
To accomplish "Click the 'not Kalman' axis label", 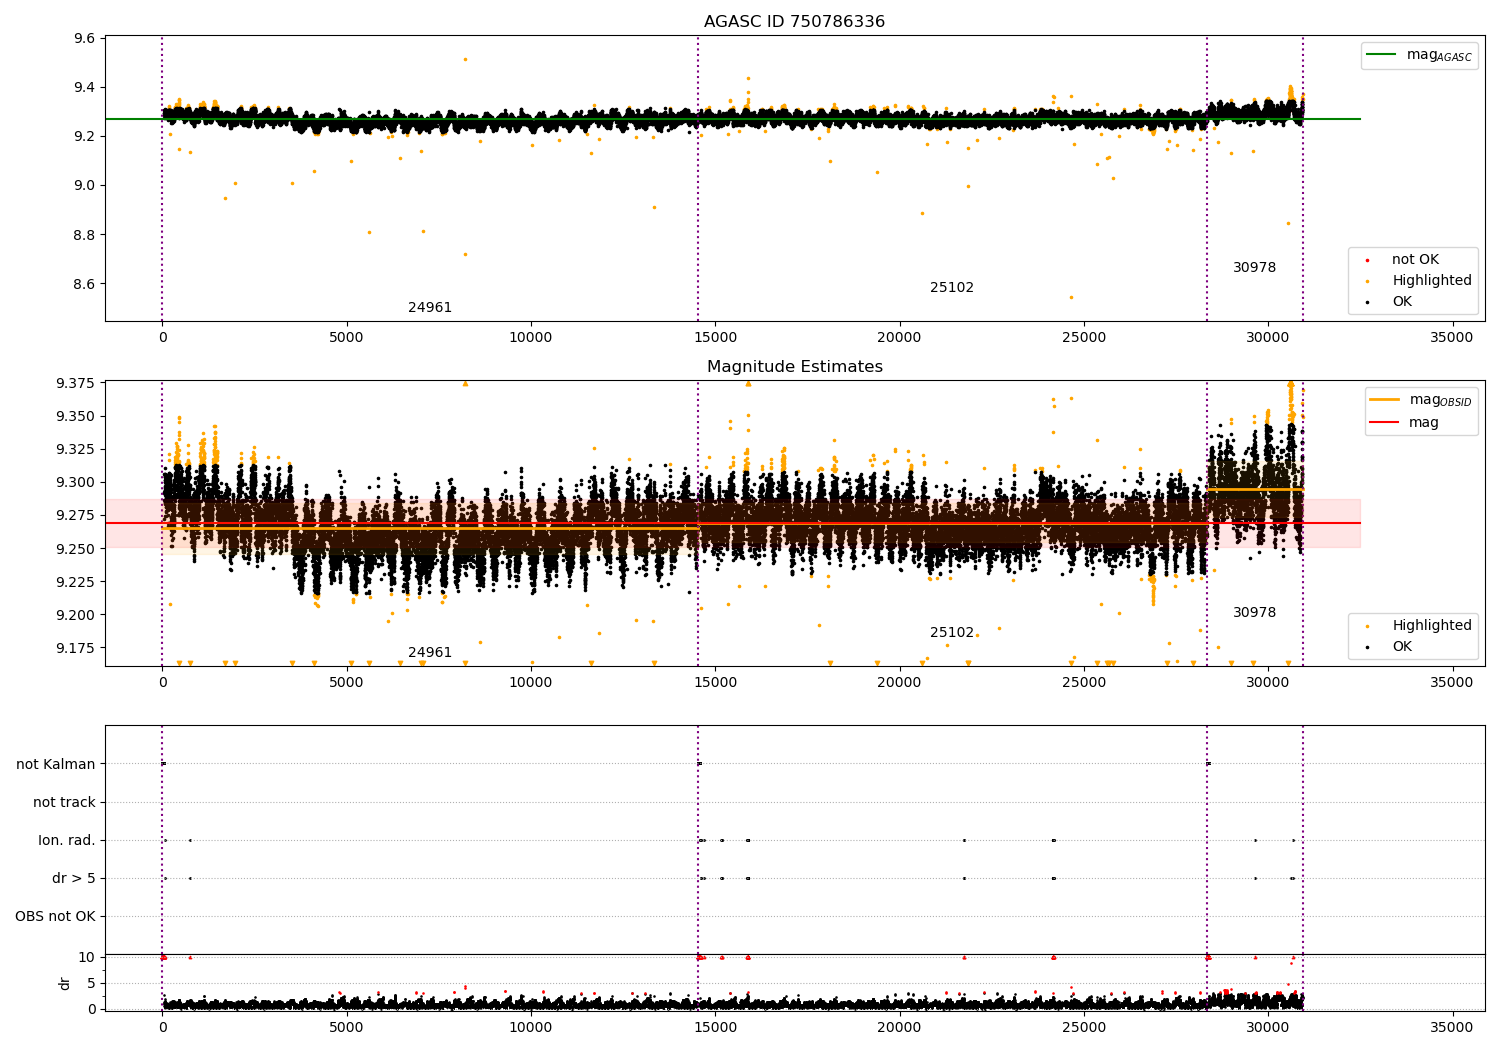I will (x=56, y=765).
